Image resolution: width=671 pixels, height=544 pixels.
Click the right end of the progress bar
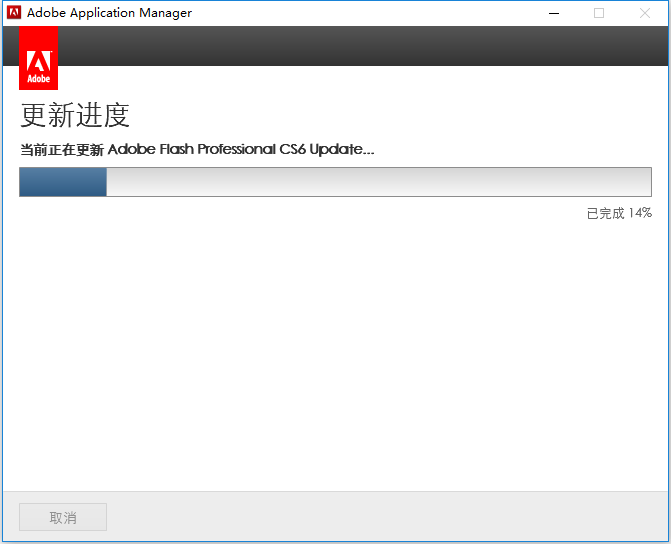tap(645, 182)
